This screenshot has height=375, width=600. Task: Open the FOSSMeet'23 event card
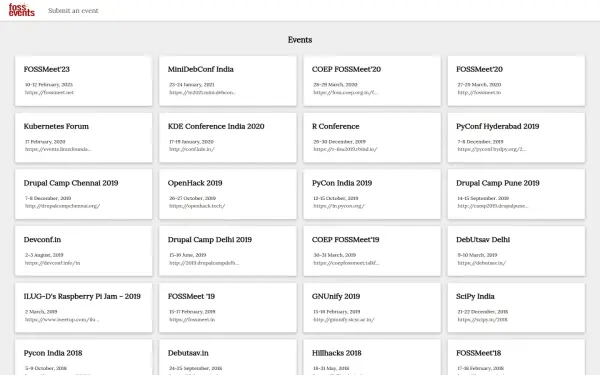(x=83, y=81)
